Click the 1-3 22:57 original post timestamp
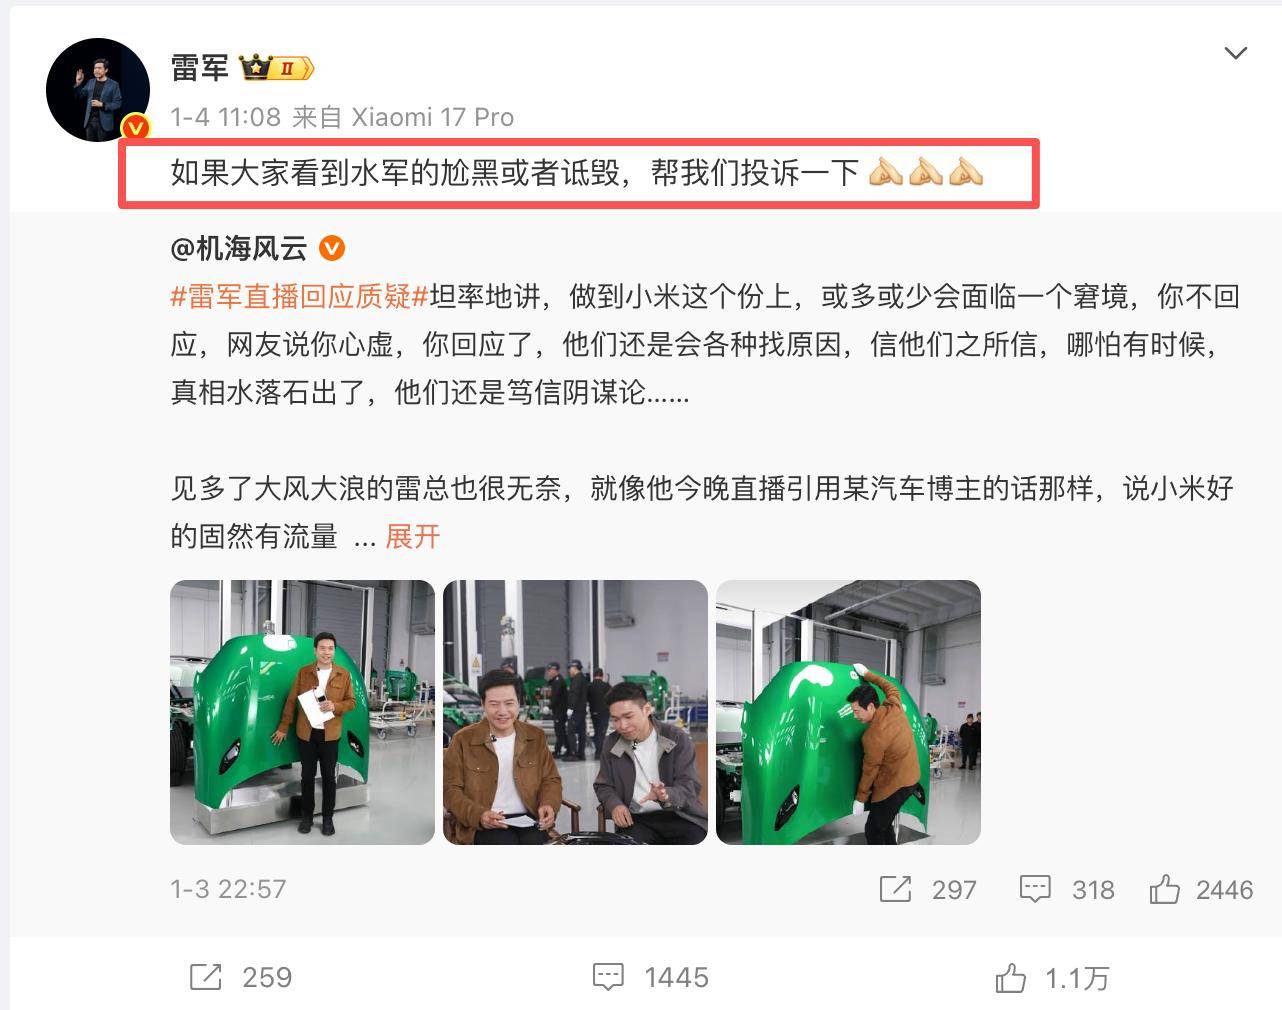Image resolution: width=1282 pixels, height=1010 pixels. point(228,889)
